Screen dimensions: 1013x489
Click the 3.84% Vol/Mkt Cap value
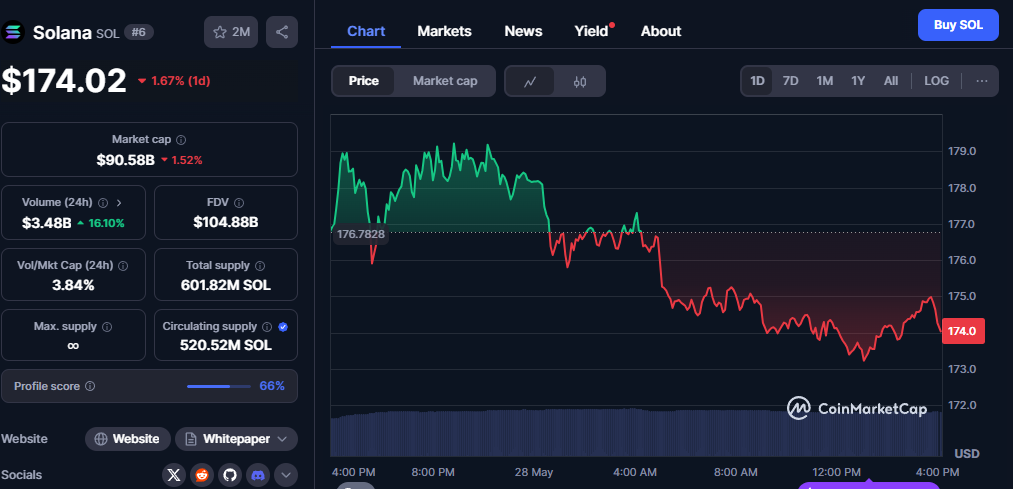(73, 286)
